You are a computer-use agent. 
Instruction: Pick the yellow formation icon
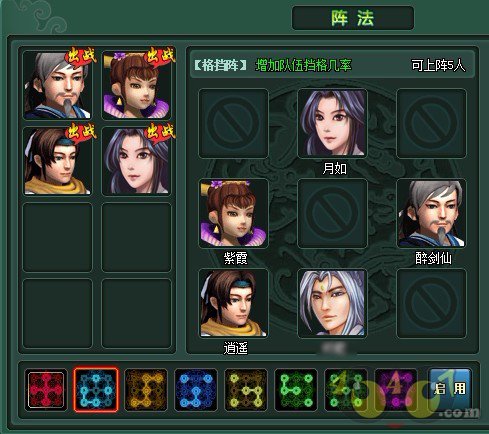[x=246, y=390]
